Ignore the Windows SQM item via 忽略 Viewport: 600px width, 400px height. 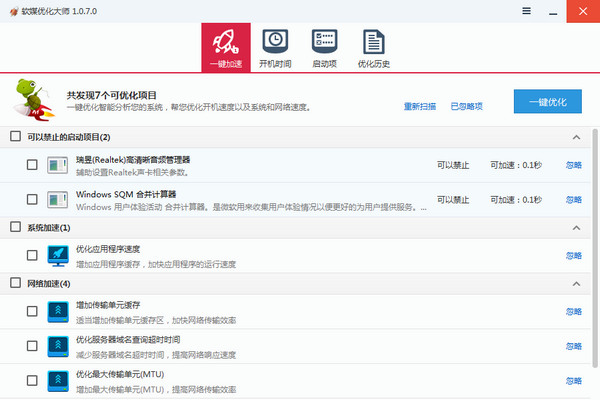[574, 199]
